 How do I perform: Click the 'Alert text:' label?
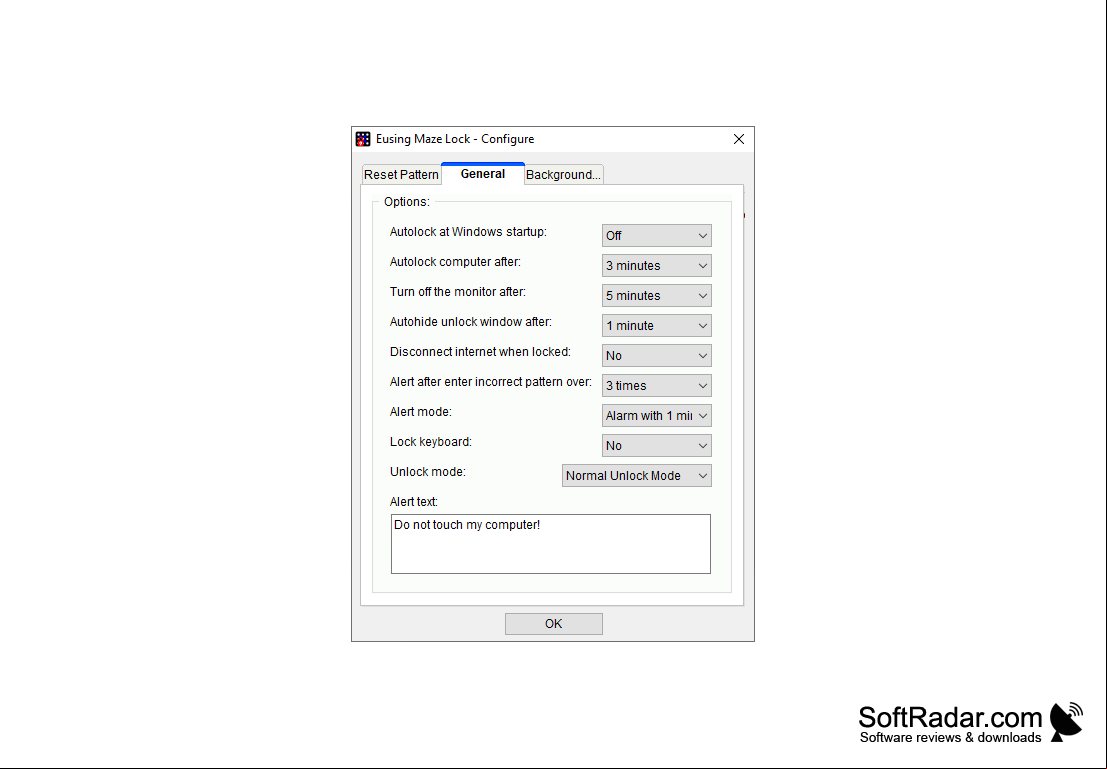point(414,502)
